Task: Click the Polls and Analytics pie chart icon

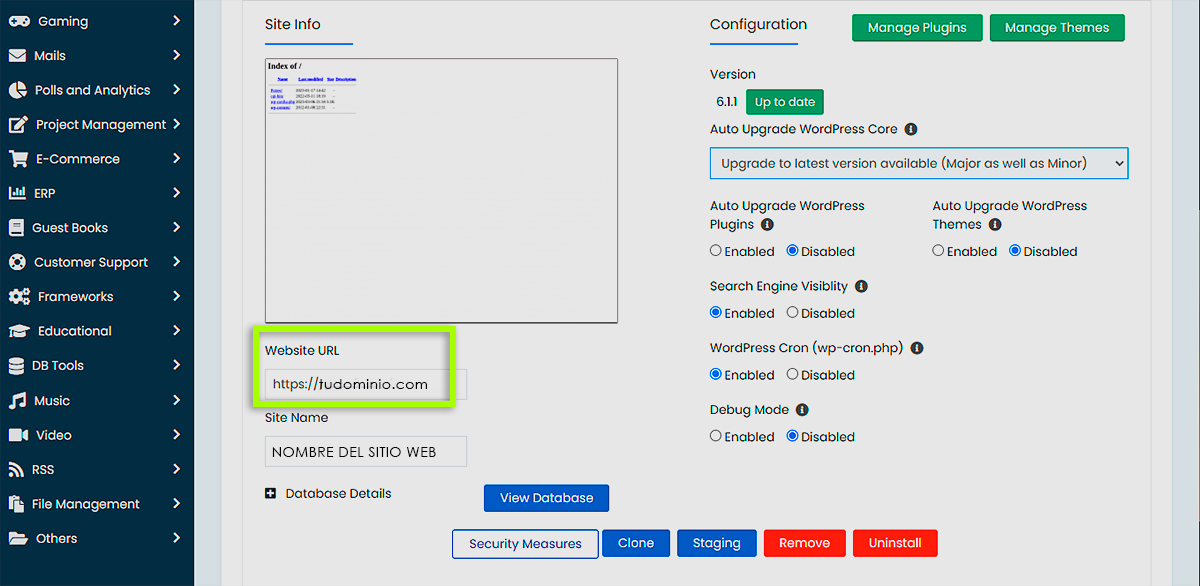Action: (x=18, y=90)
